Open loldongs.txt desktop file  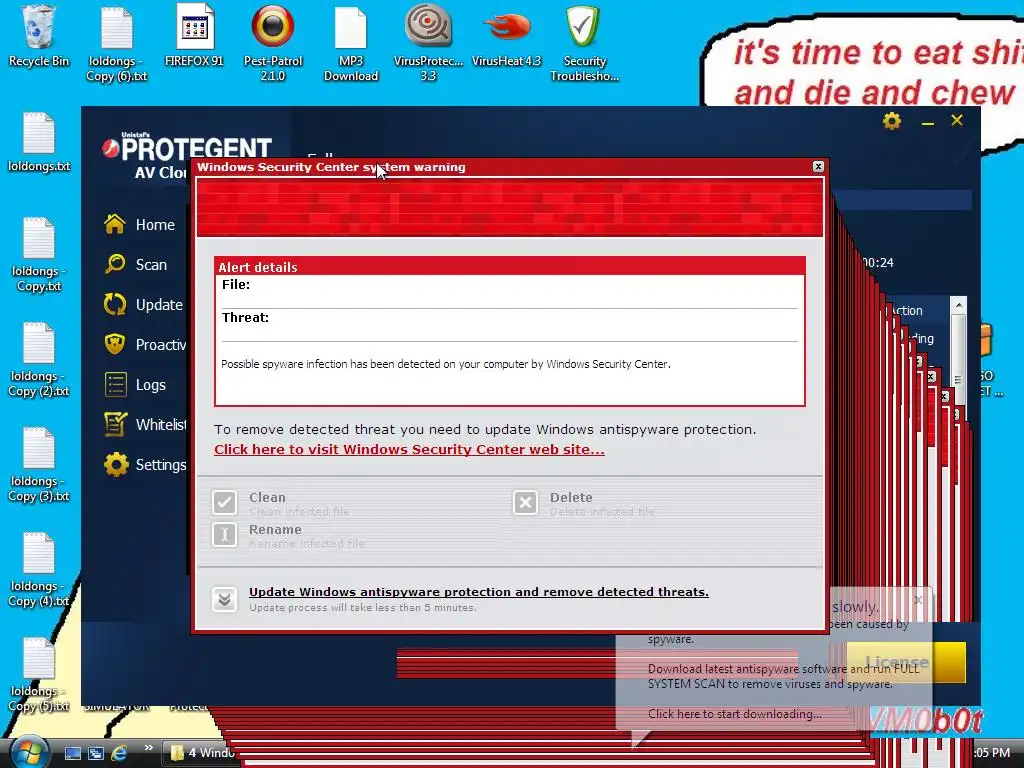pyautogui.click(x=39, y=142)
